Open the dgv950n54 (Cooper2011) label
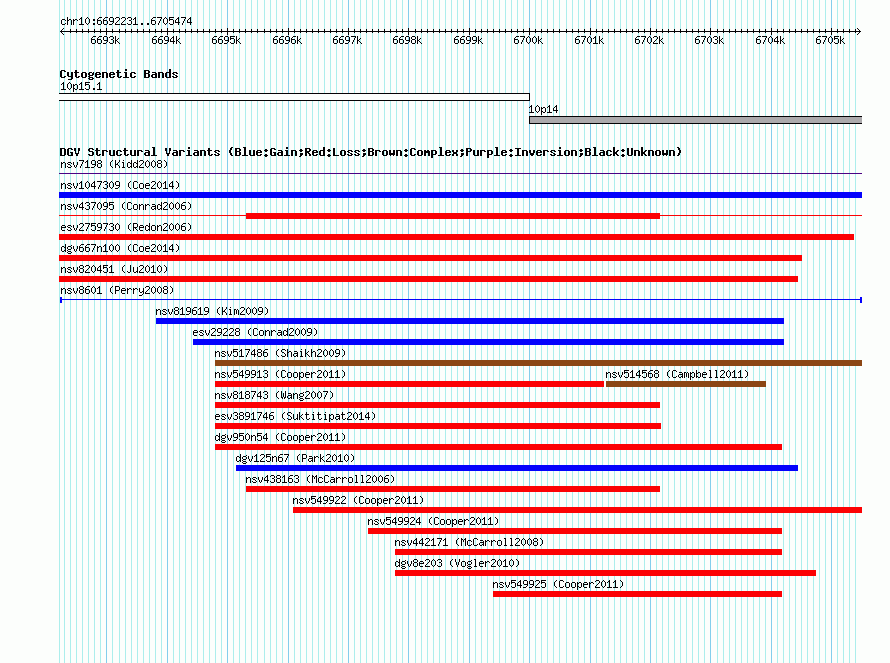Screen dimensions: 890x663 pyautogui.click(x=280, y=438)
